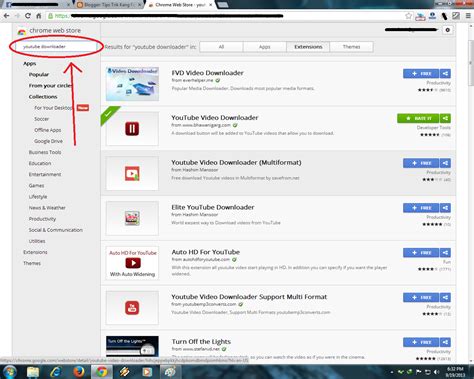
Task: Open Extensions in the left sidebar
Action: (35, 252)
